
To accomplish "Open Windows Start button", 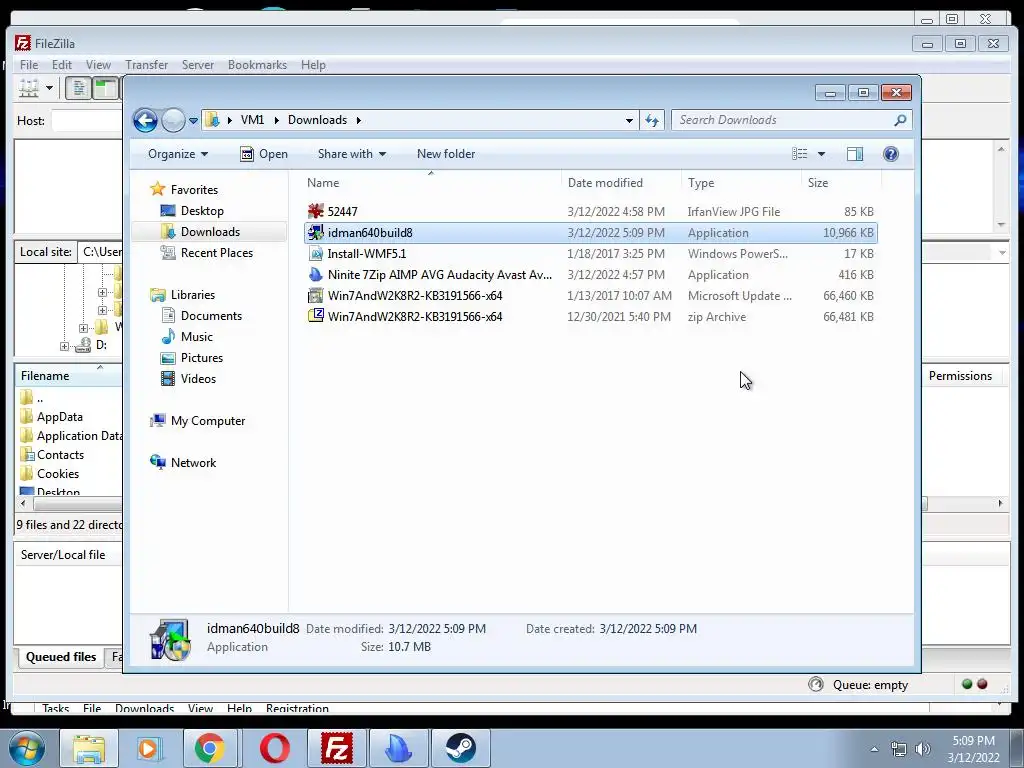I will [x=26, y=748].
